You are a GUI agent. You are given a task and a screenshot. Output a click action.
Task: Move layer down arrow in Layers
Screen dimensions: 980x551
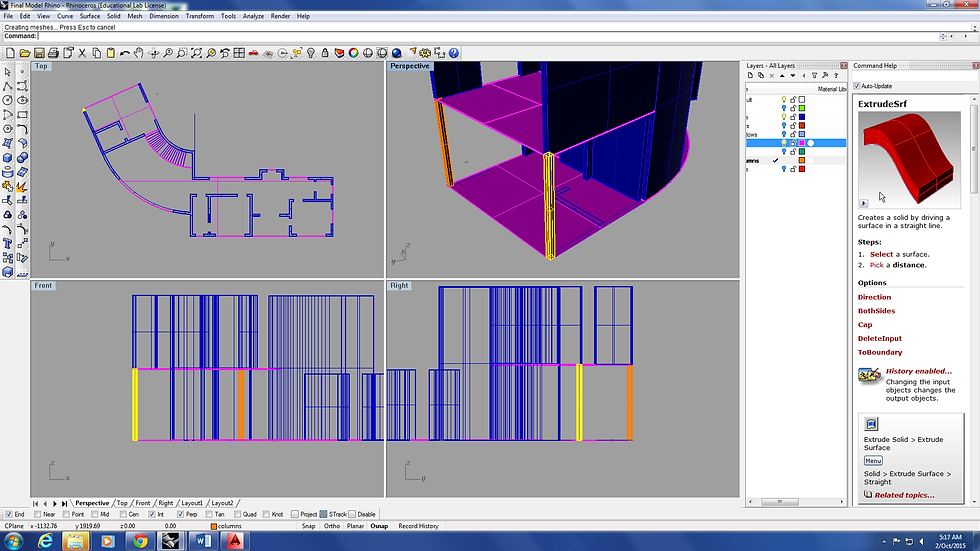792,76
